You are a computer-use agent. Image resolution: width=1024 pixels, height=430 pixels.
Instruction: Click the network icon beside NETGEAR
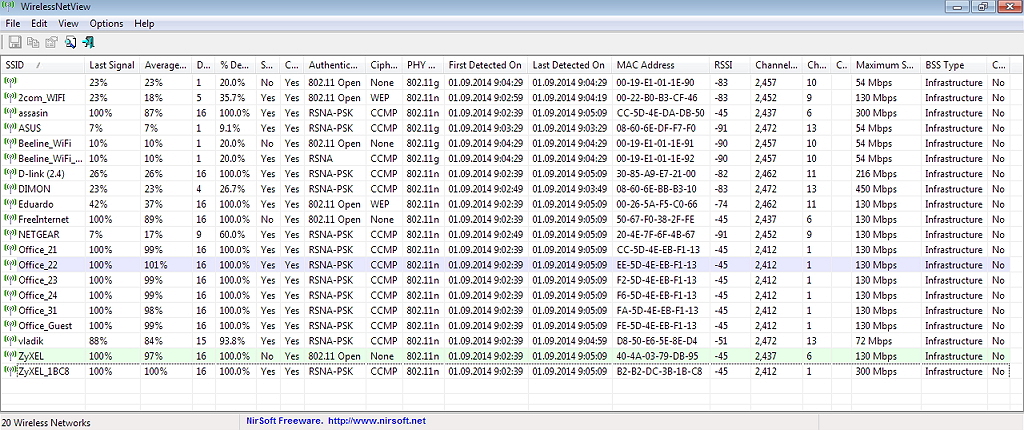point(10,234)
